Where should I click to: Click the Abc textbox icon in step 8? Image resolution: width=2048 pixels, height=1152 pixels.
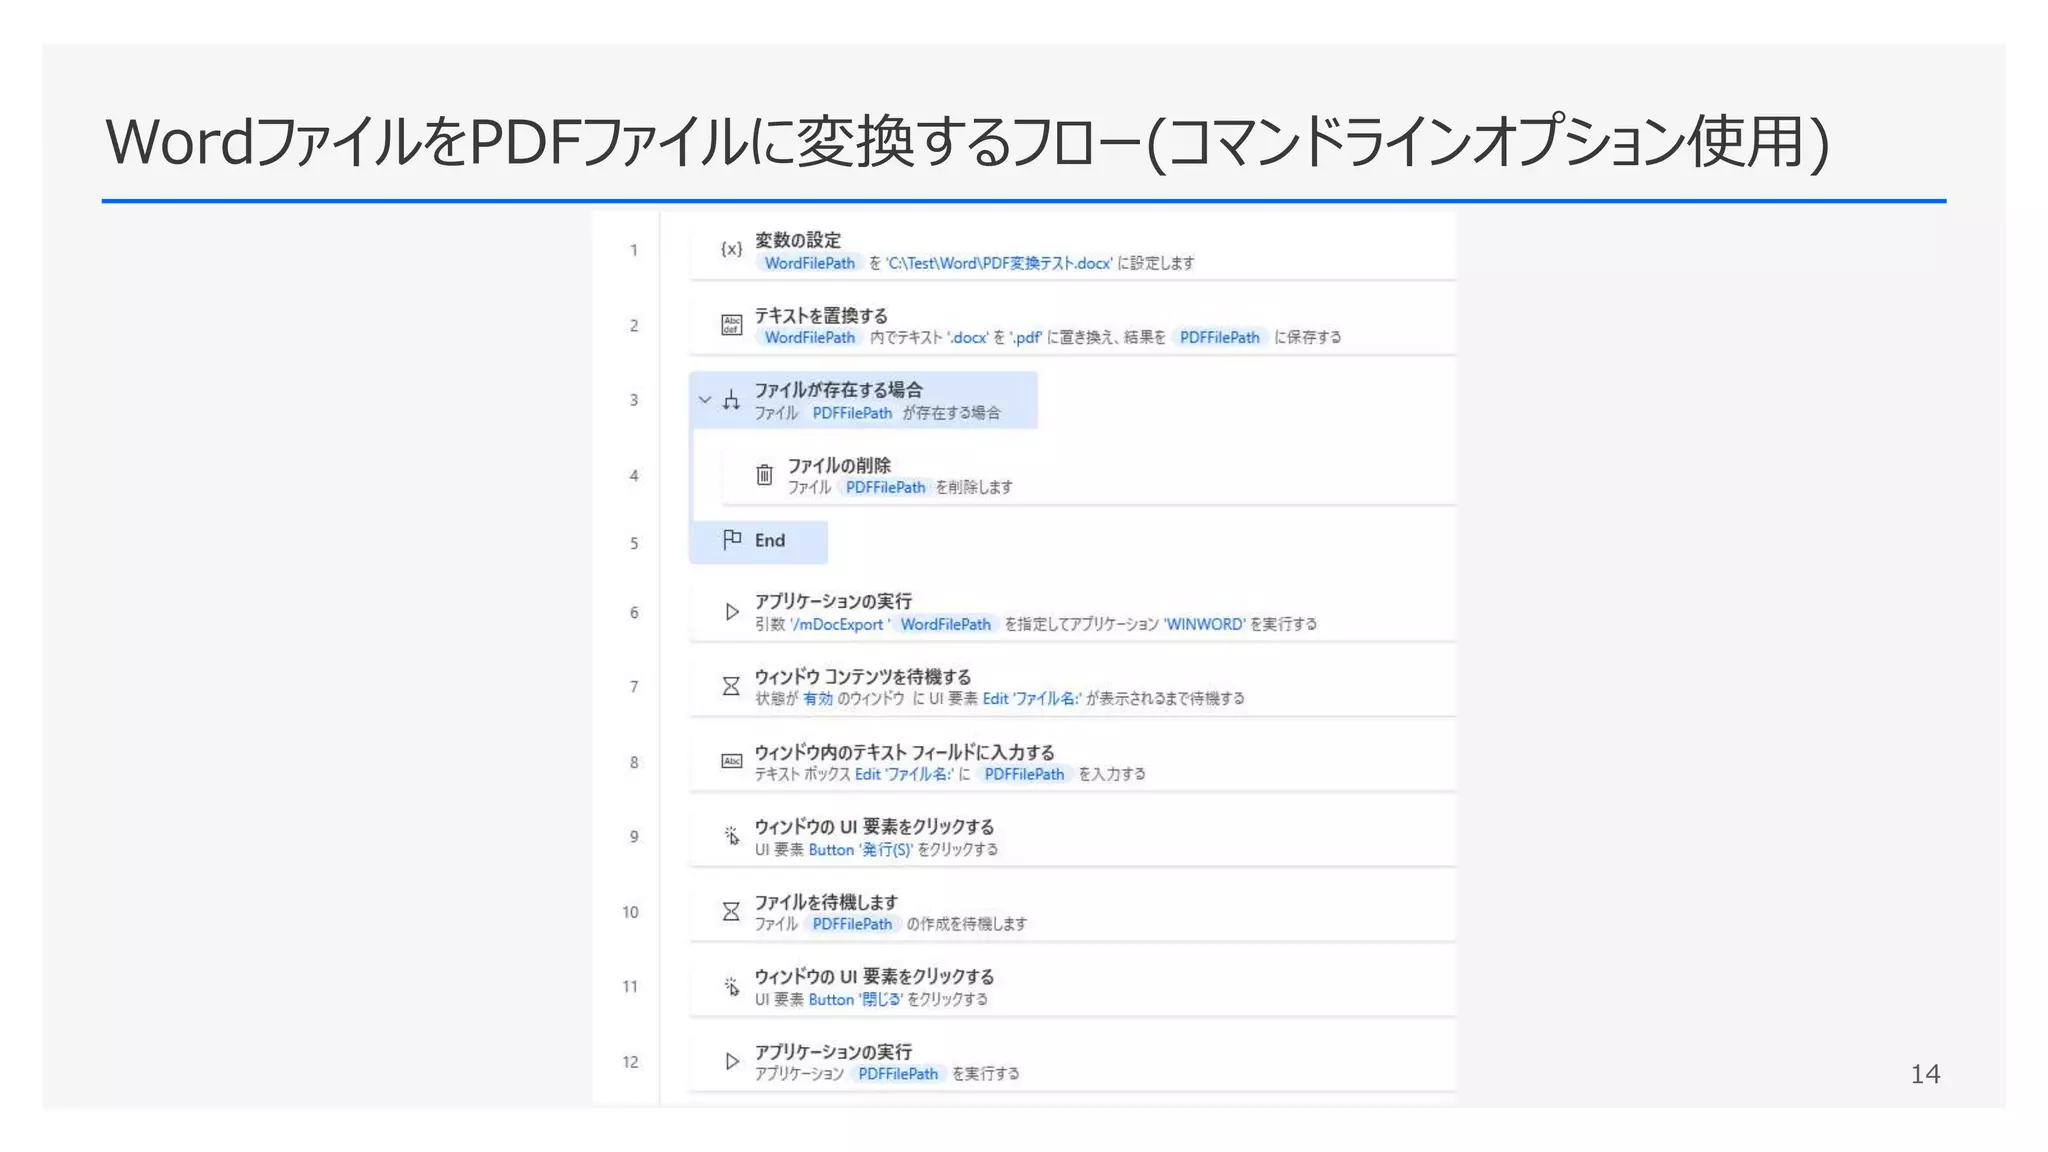tap(732, 761)
